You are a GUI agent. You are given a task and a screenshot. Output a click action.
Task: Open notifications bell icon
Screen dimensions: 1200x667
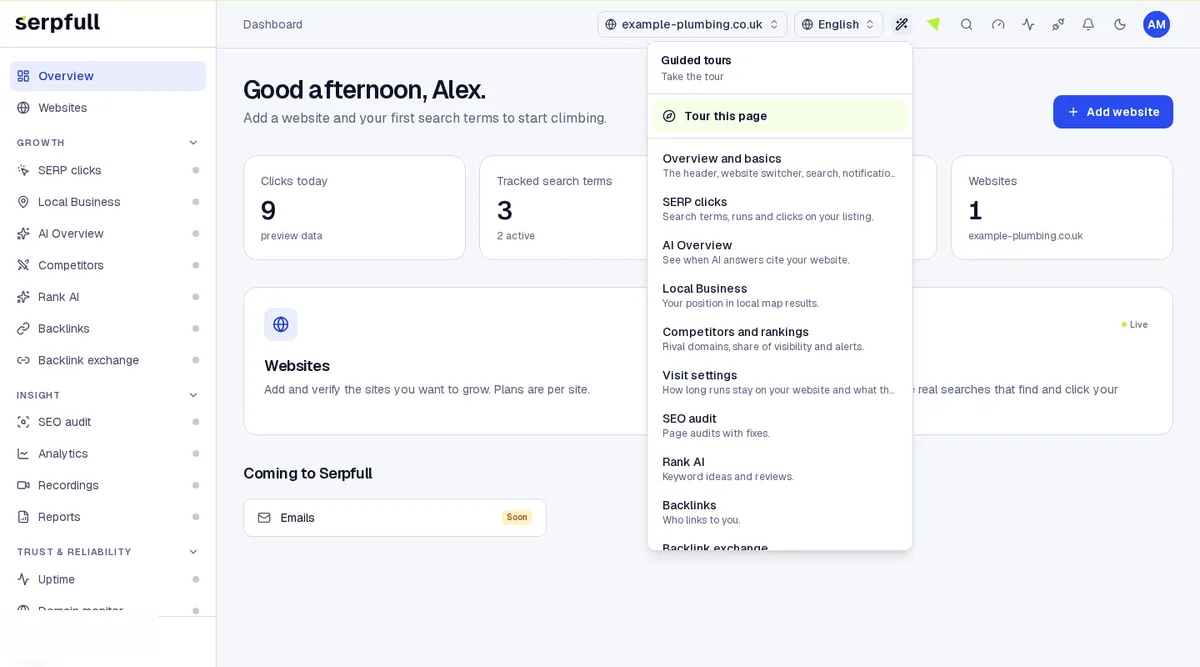[1088, 24]
